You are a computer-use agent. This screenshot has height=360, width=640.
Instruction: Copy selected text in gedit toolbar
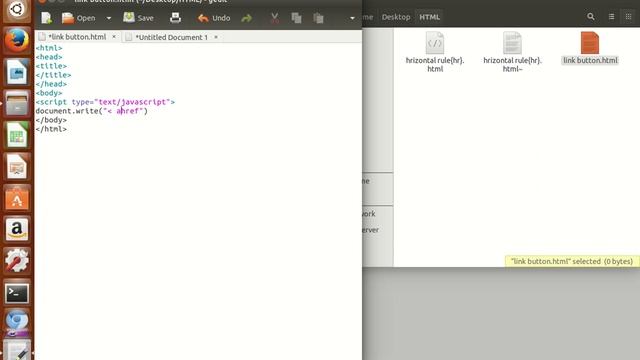[296, 18]
